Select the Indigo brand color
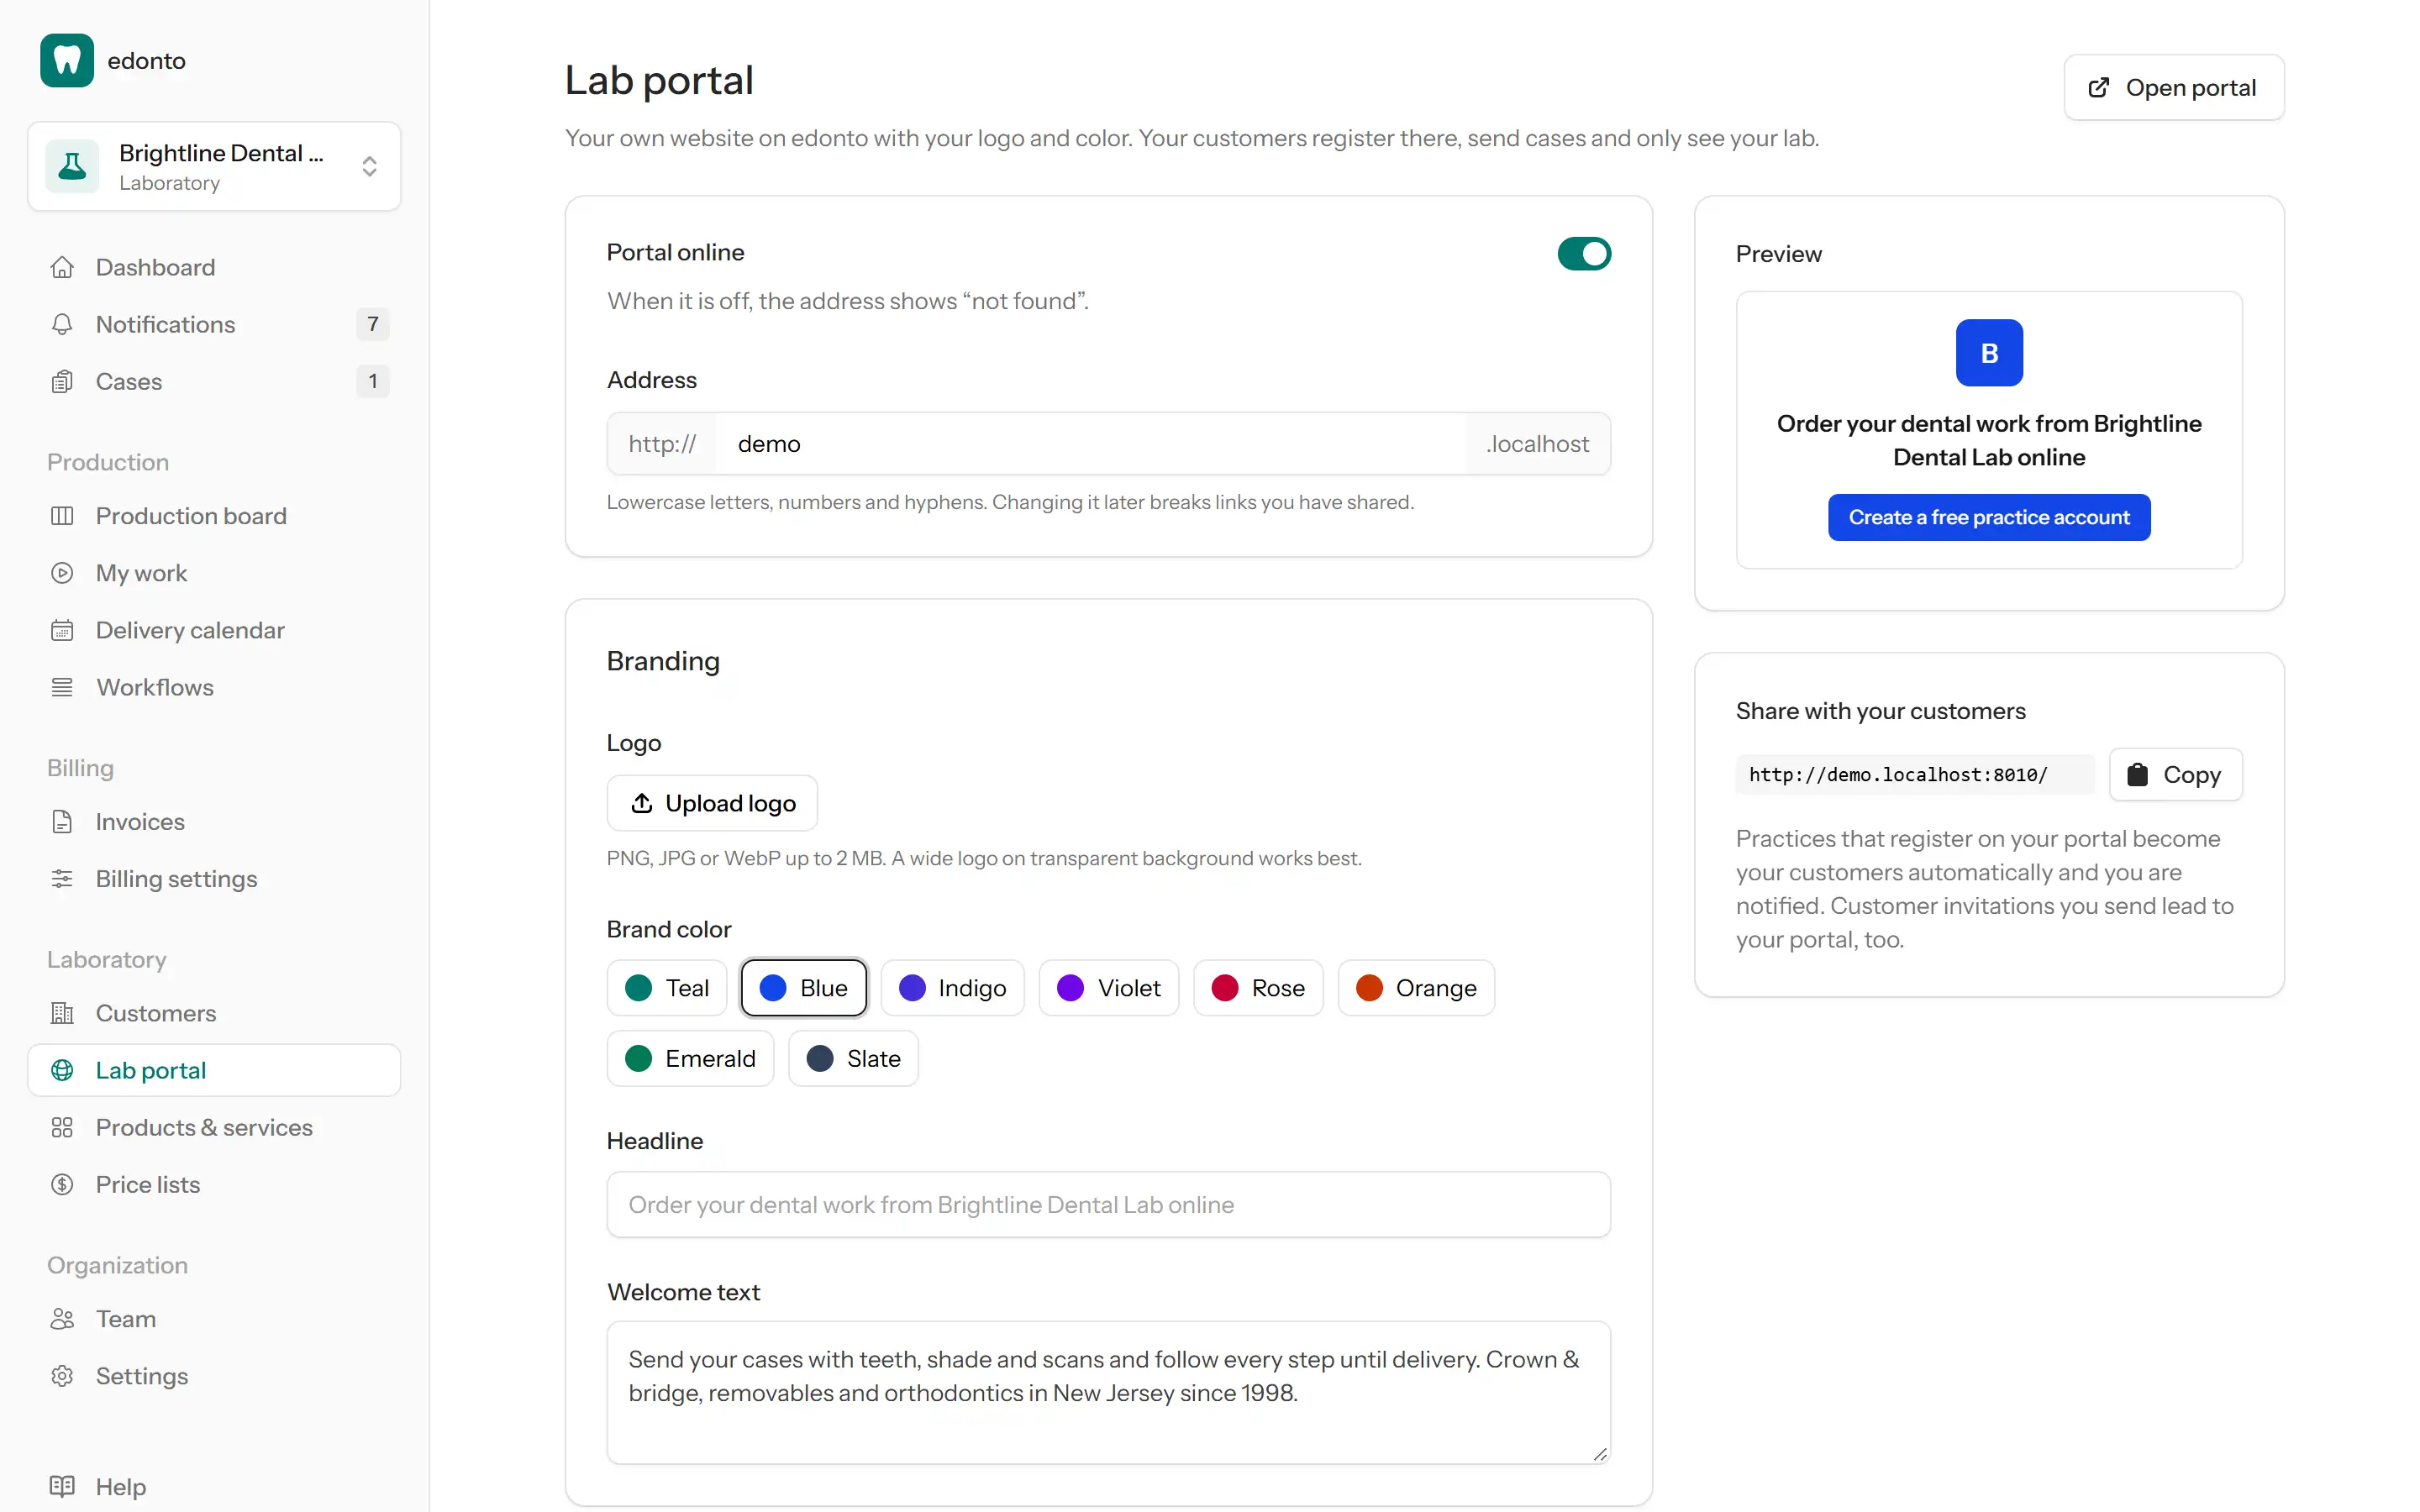Viewport: 2420px width, 1512px height. pos(952,988)
